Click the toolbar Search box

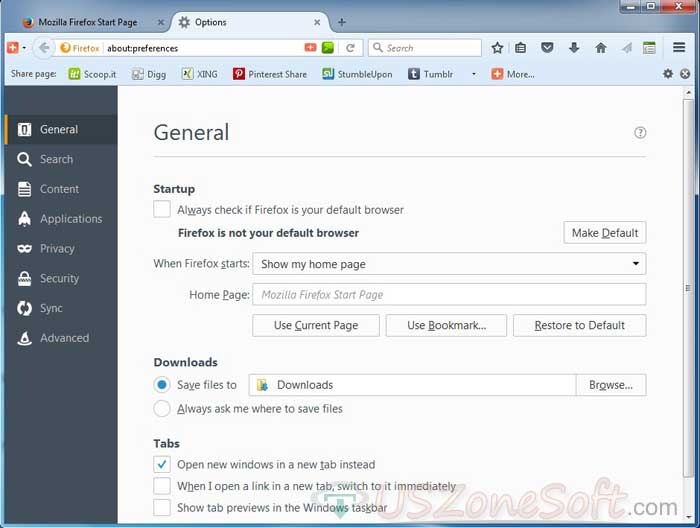(425, 48)
